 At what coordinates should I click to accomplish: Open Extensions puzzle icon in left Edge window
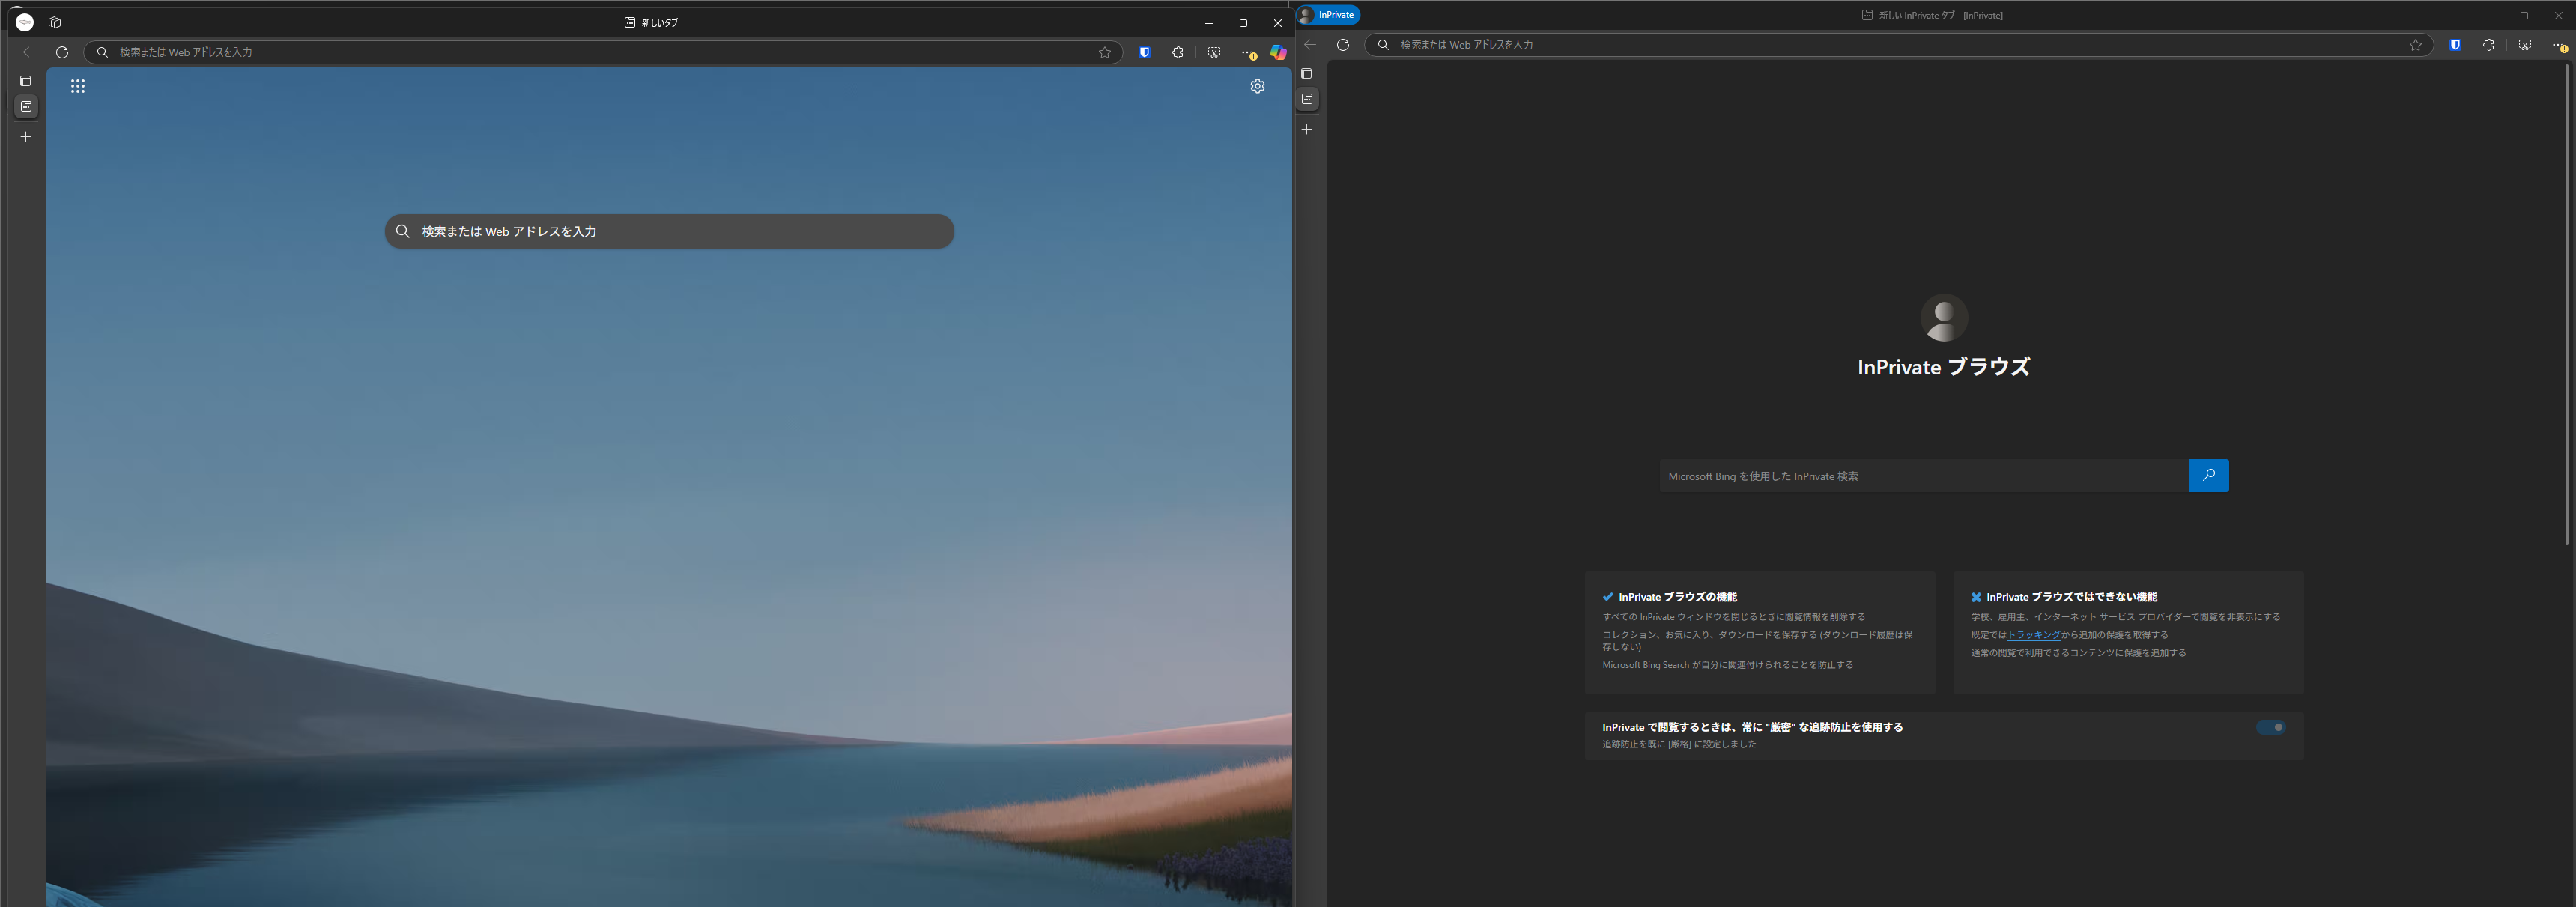pos(1178,52)
